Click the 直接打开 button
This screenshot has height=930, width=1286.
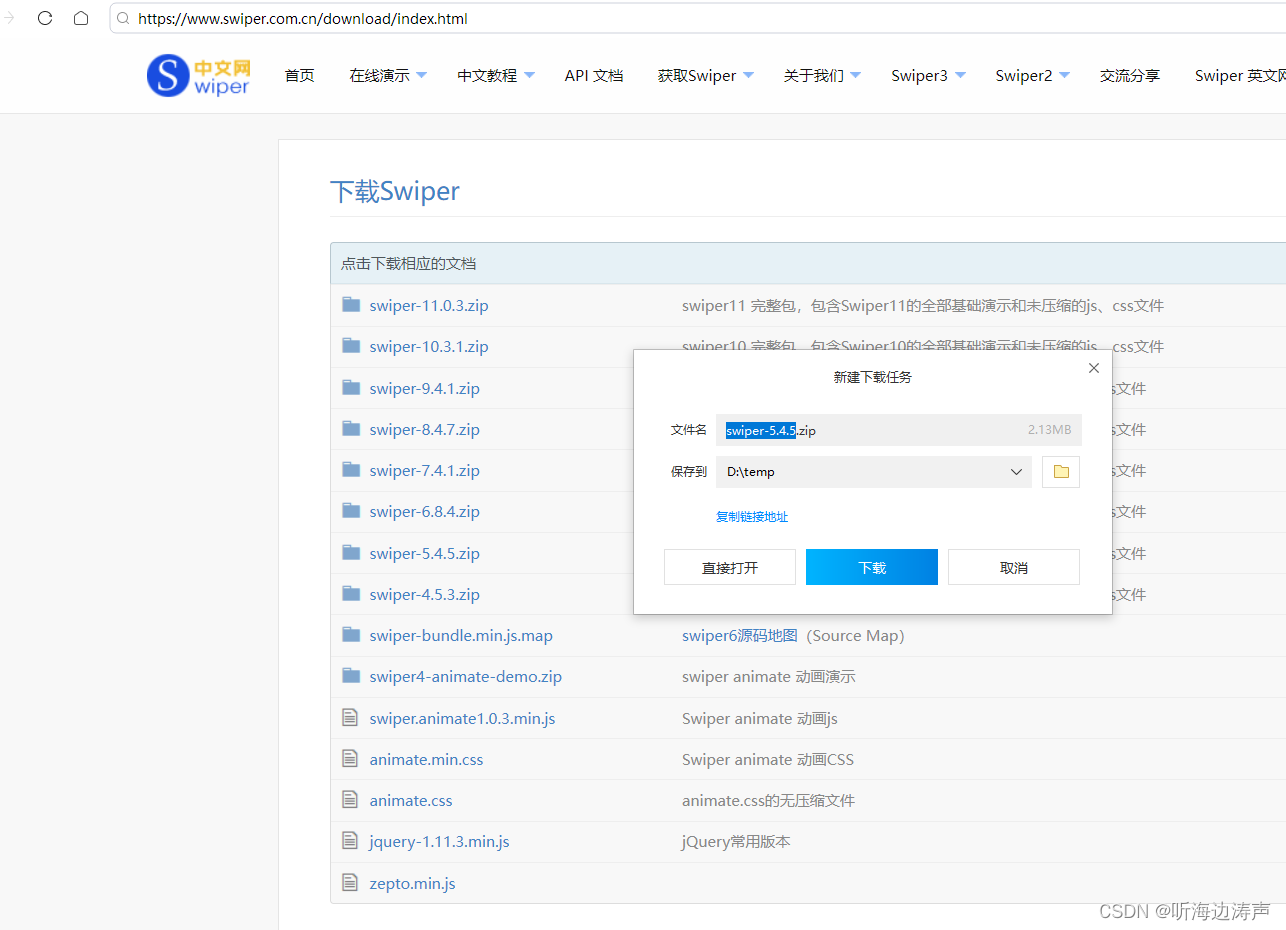point(730,567)
